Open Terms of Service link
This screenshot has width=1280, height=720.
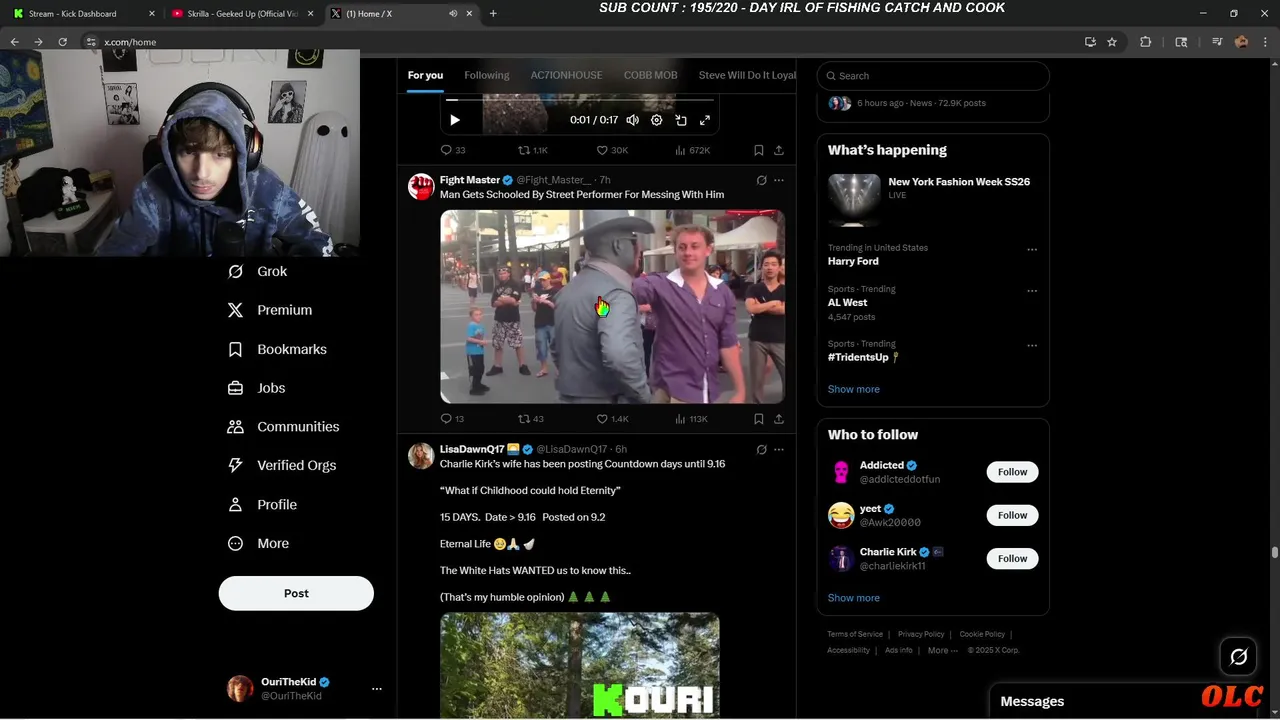(x=855, y=634)
